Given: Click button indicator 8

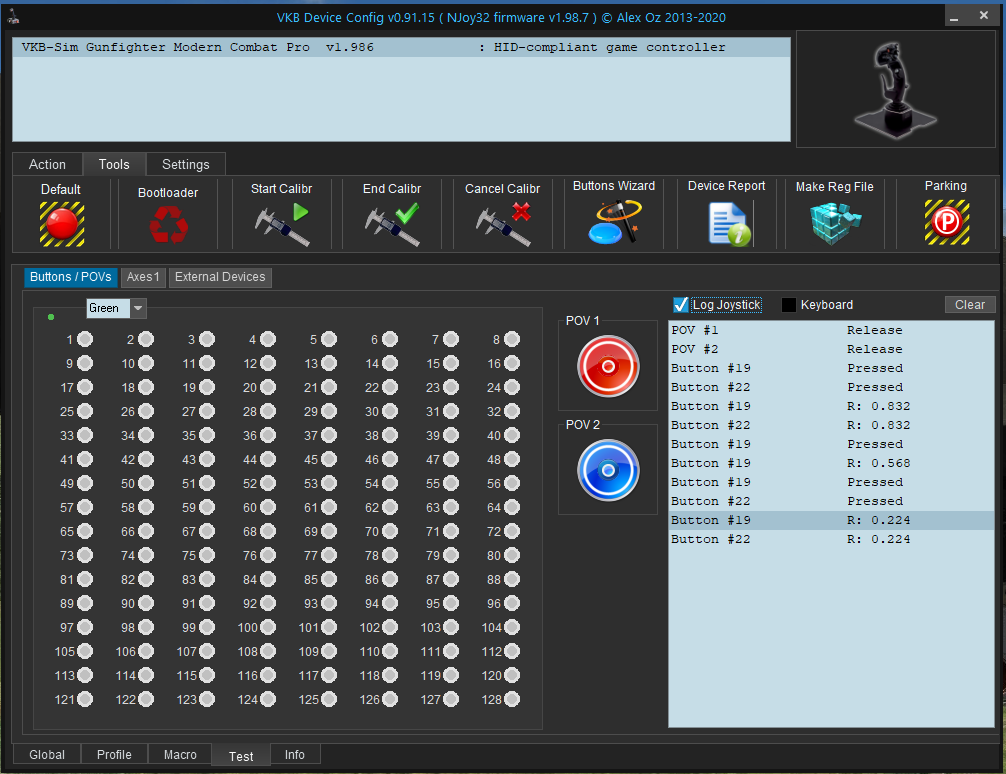Looking at the screenshot, I should pyautogui.click(x=512, y=339).
